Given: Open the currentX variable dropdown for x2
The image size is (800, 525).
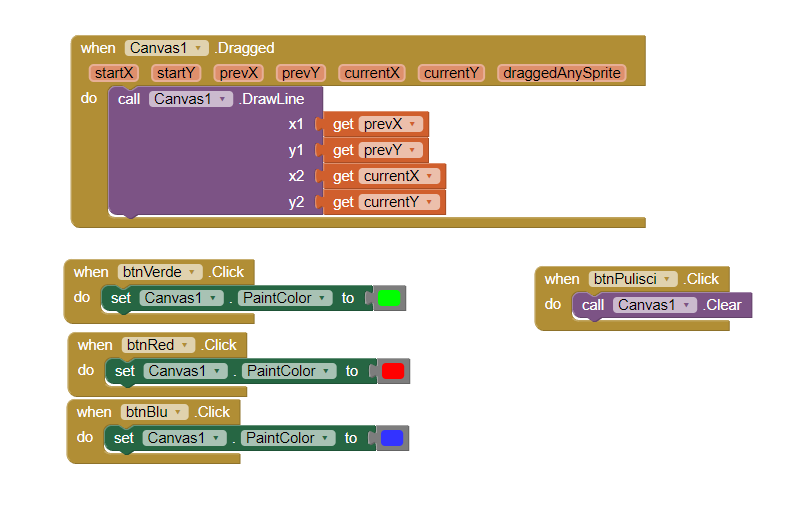Looking at the screenshot, I should tap(430, 176).
